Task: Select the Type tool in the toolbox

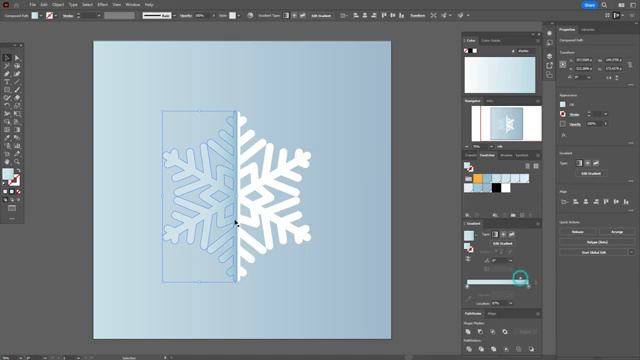Action: click(x=7, y=82)
